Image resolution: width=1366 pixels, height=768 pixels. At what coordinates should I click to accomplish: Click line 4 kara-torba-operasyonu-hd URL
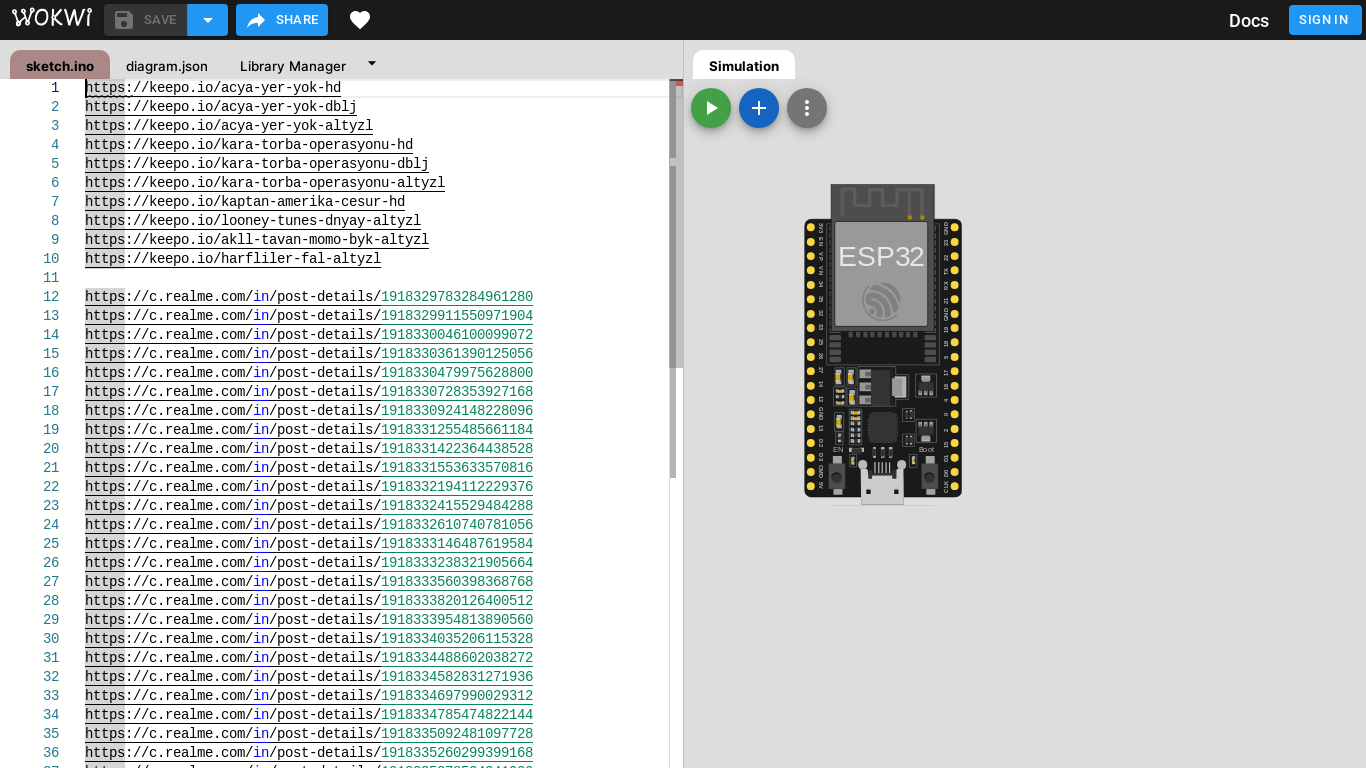249,145
